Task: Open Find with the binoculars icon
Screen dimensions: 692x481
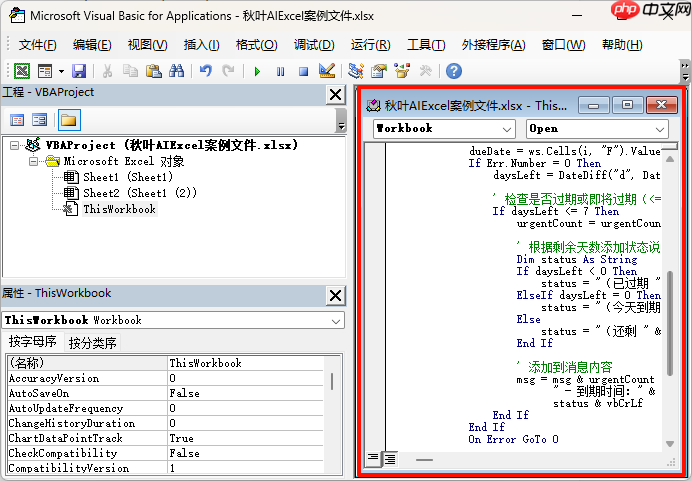Action: click(x=177, y=71)
